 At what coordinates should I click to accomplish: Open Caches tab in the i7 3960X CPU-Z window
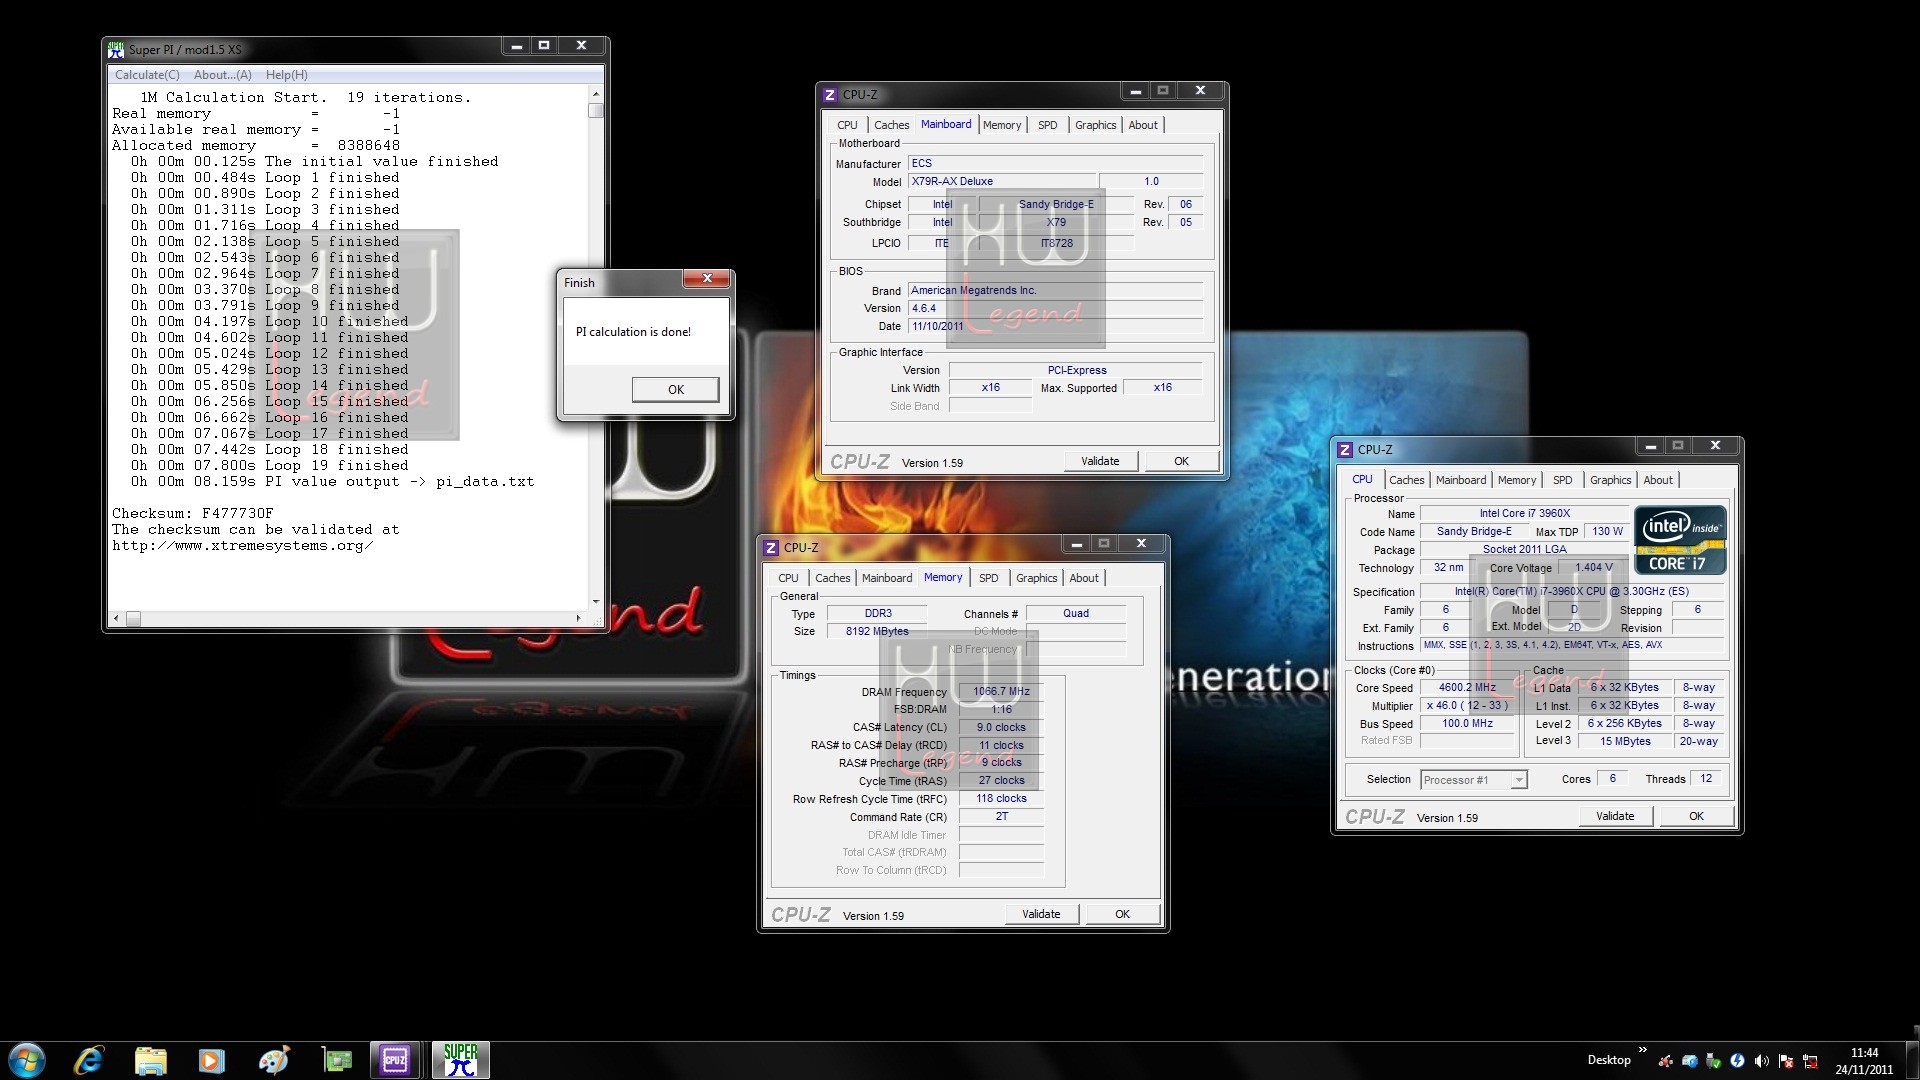click(1406, 480)
